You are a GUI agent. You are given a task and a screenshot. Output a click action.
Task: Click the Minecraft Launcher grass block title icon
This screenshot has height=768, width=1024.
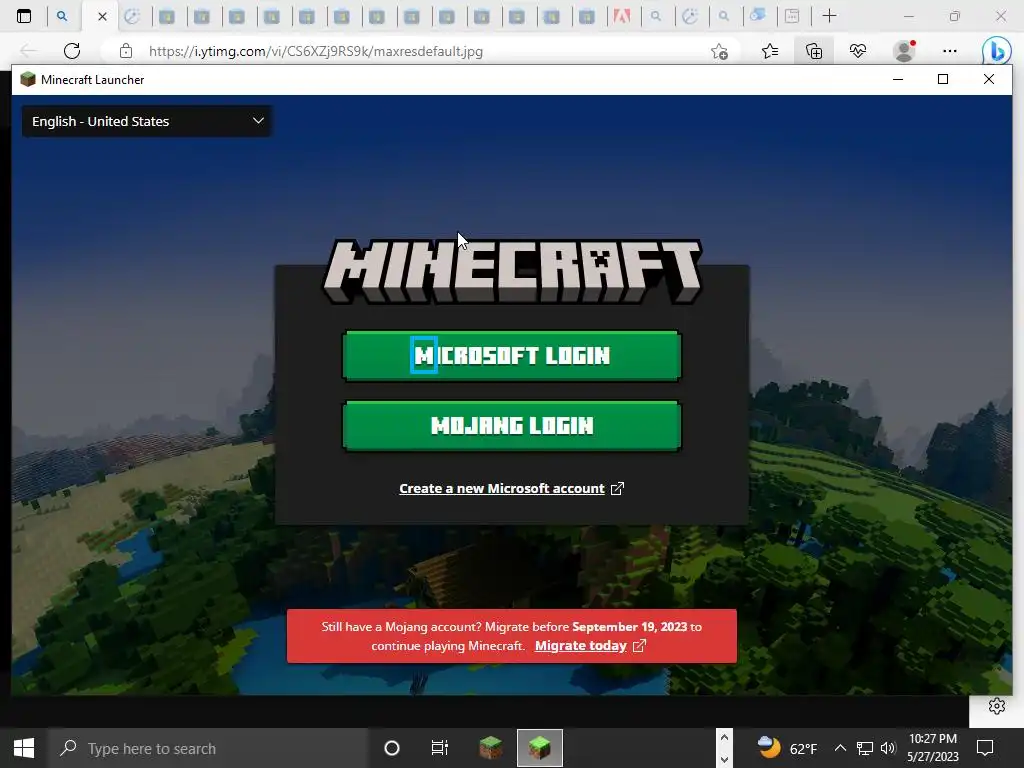(x=27, y=80)
